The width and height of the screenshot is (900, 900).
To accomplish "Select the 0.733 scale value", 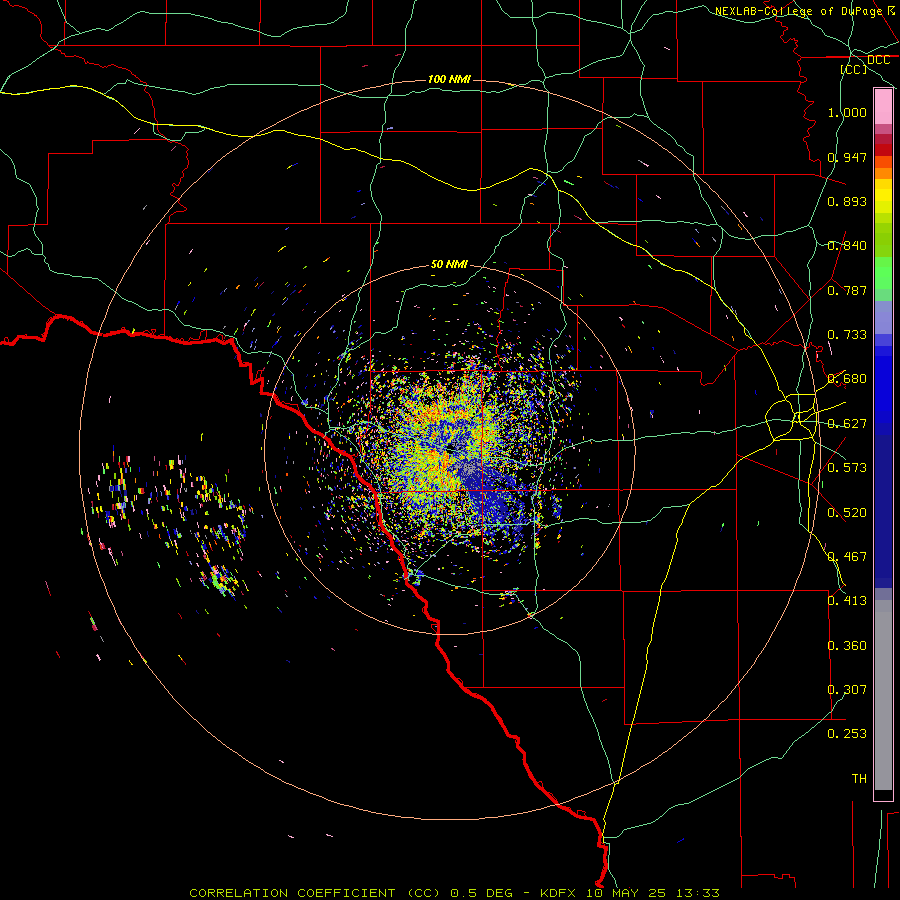I will click(x=847, y=335).
